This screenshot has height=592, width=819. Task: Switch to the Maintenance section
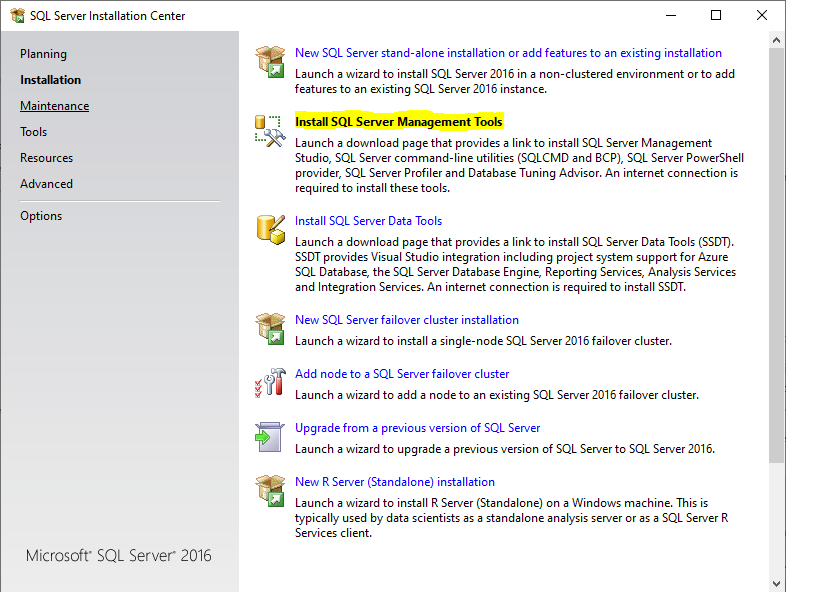(54, 105)
